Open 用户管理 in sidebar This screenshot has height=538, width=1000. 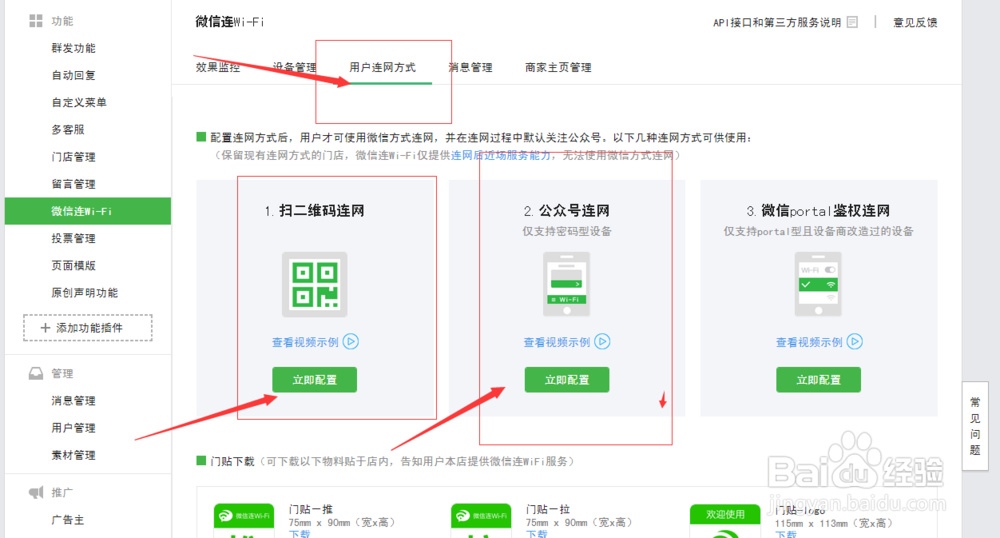click(73, 428)
